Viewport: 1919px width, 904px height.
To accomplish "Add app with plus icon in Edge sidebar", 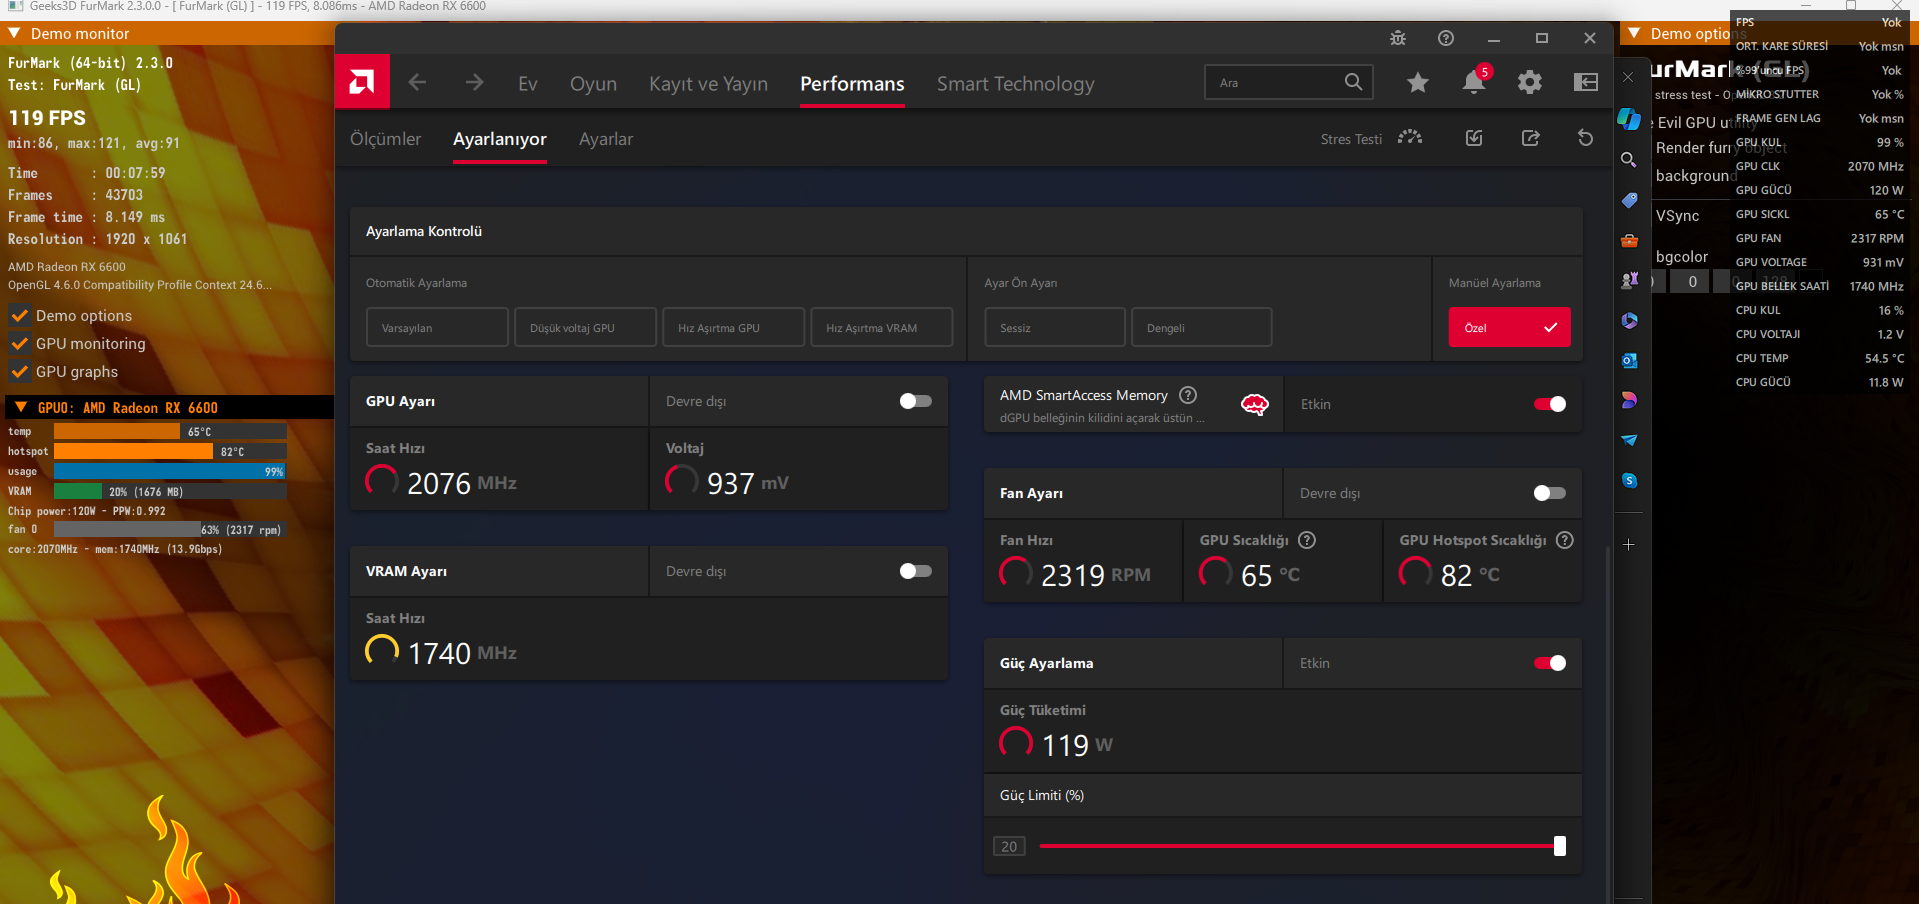I will tap(1629, 545).
